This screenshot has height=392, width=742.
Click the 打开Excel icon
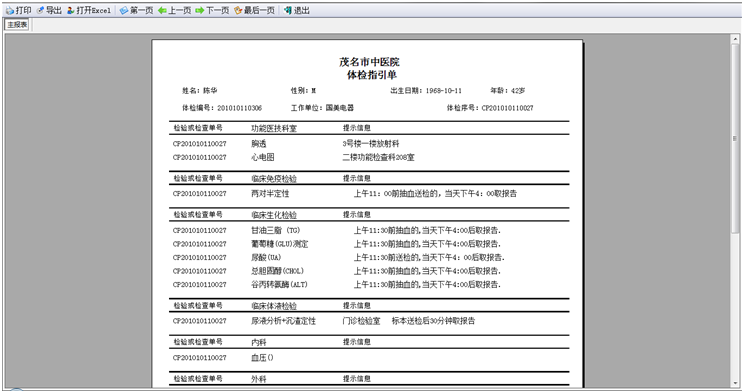71,10
